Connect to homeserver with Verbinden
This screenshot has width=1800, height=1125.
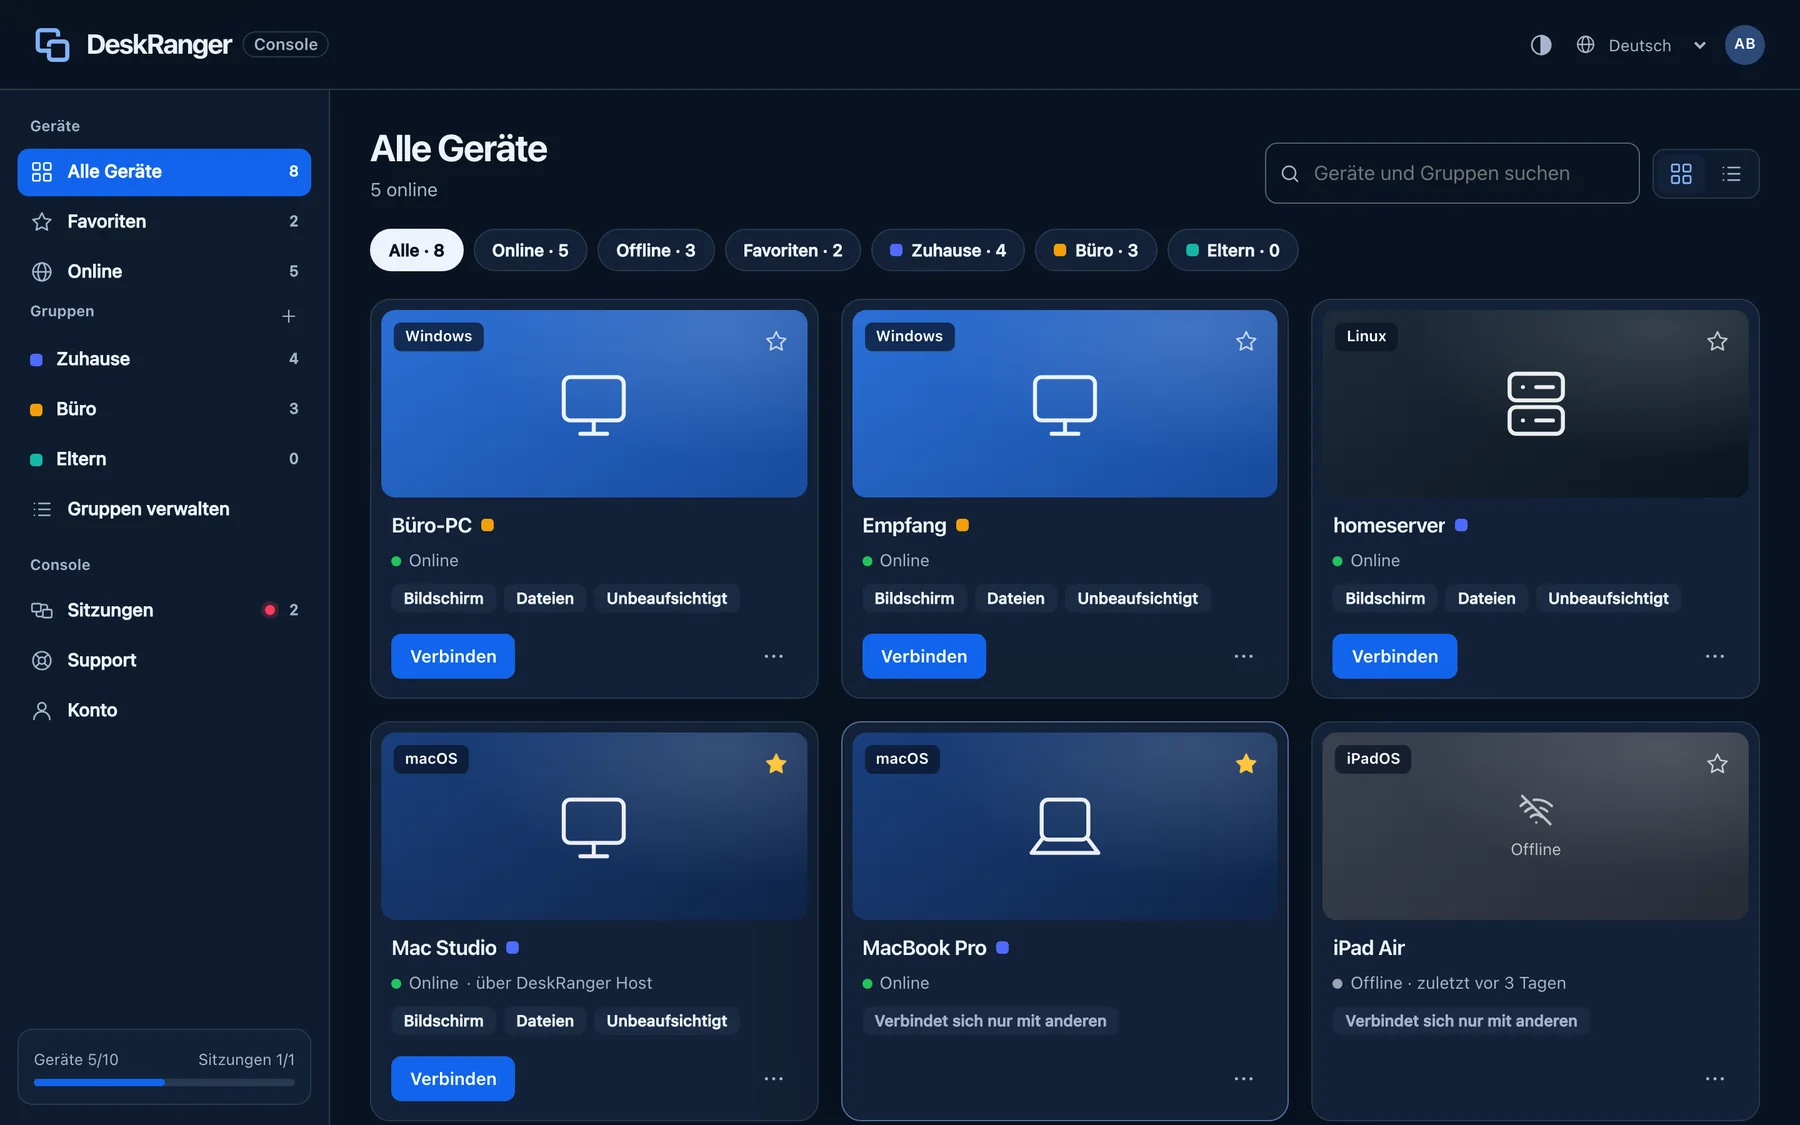pos(1395,656)
